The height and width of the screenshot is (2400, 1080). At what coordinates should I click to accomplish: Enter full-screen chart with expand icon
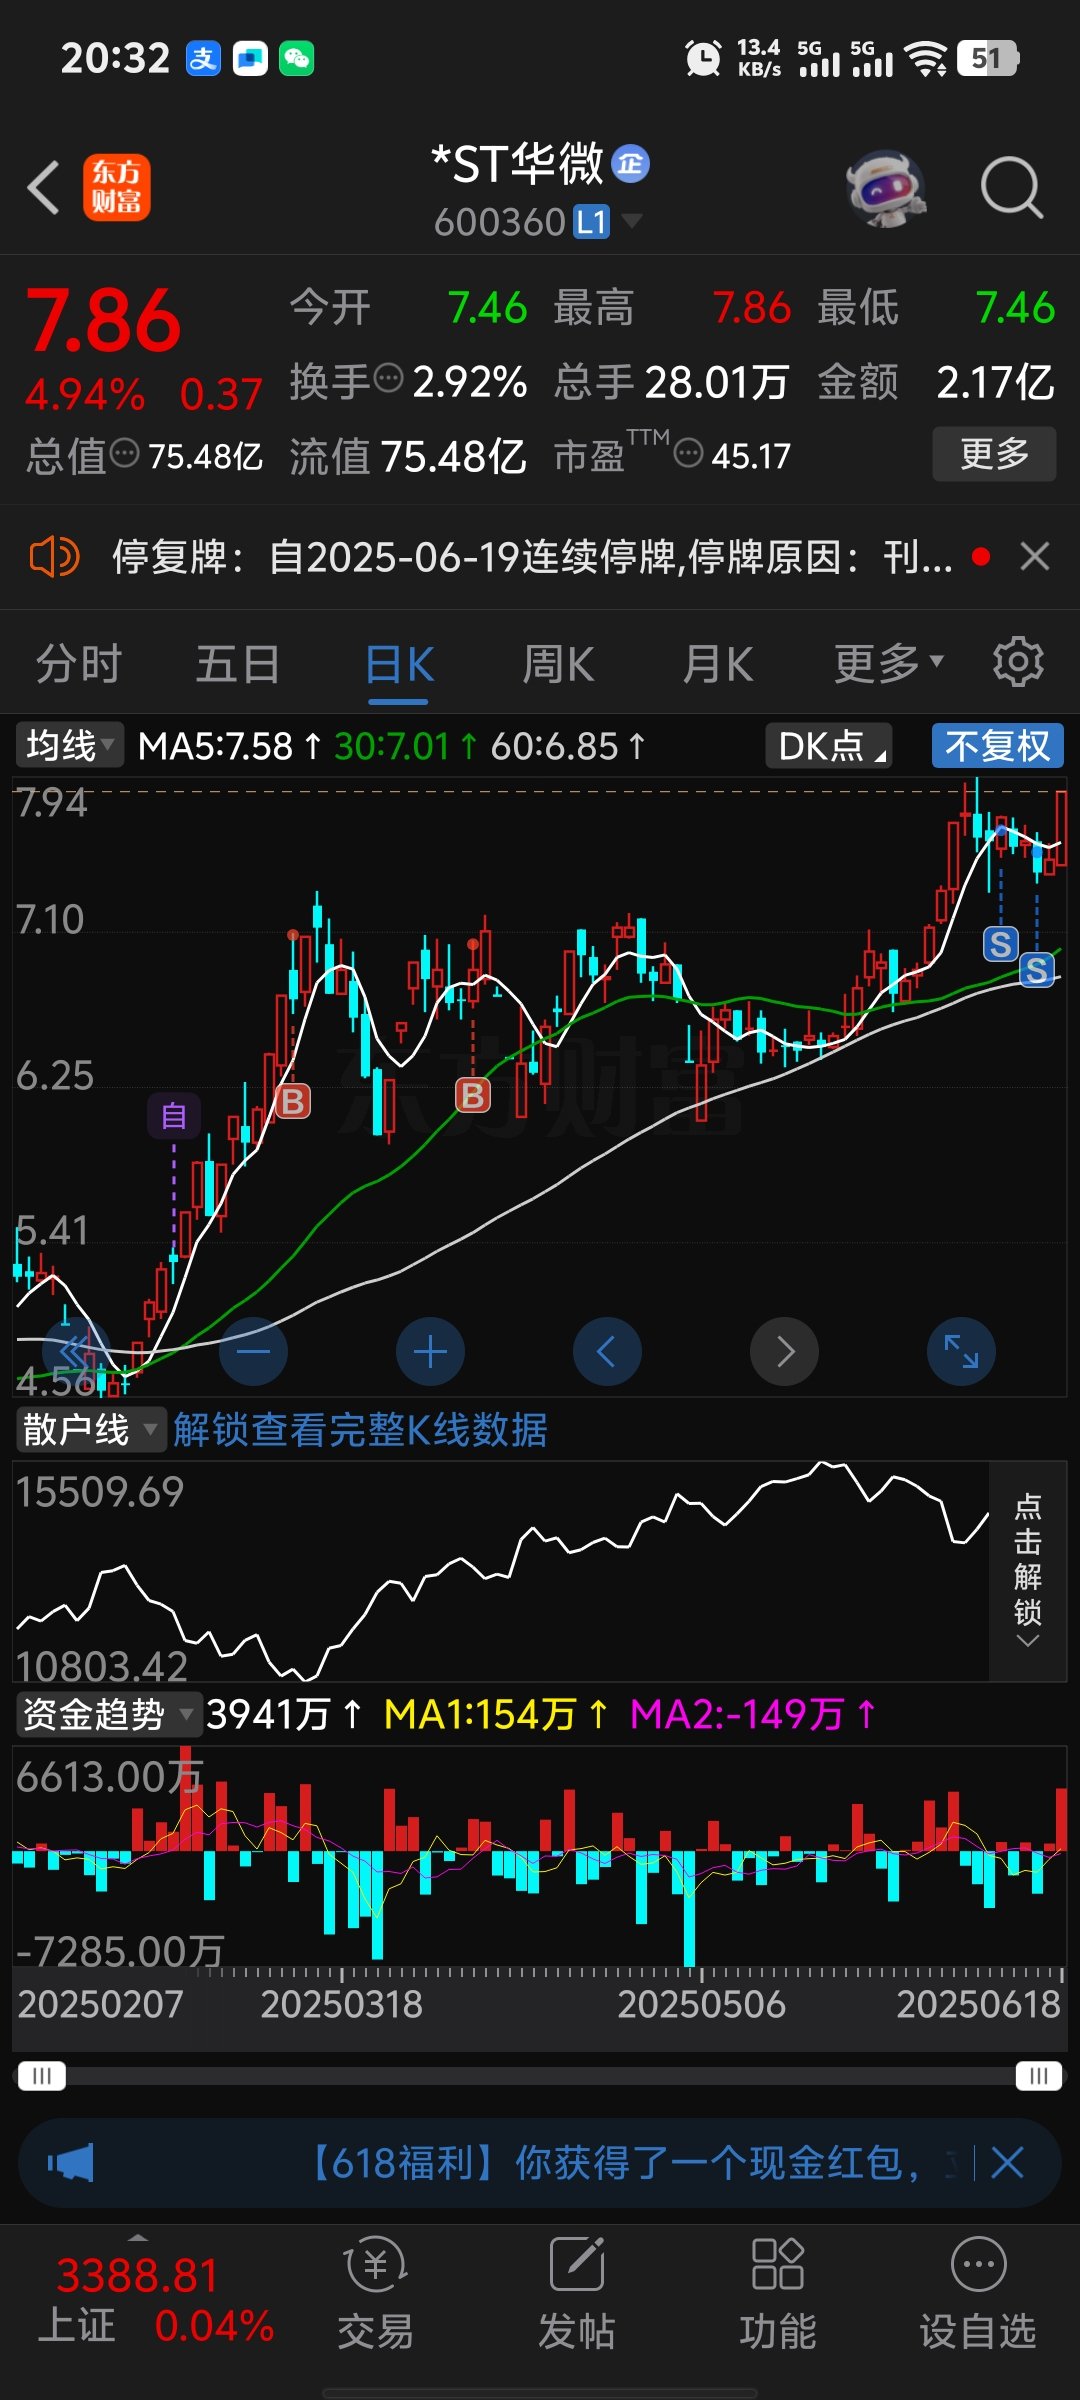tap(961, 1352)
